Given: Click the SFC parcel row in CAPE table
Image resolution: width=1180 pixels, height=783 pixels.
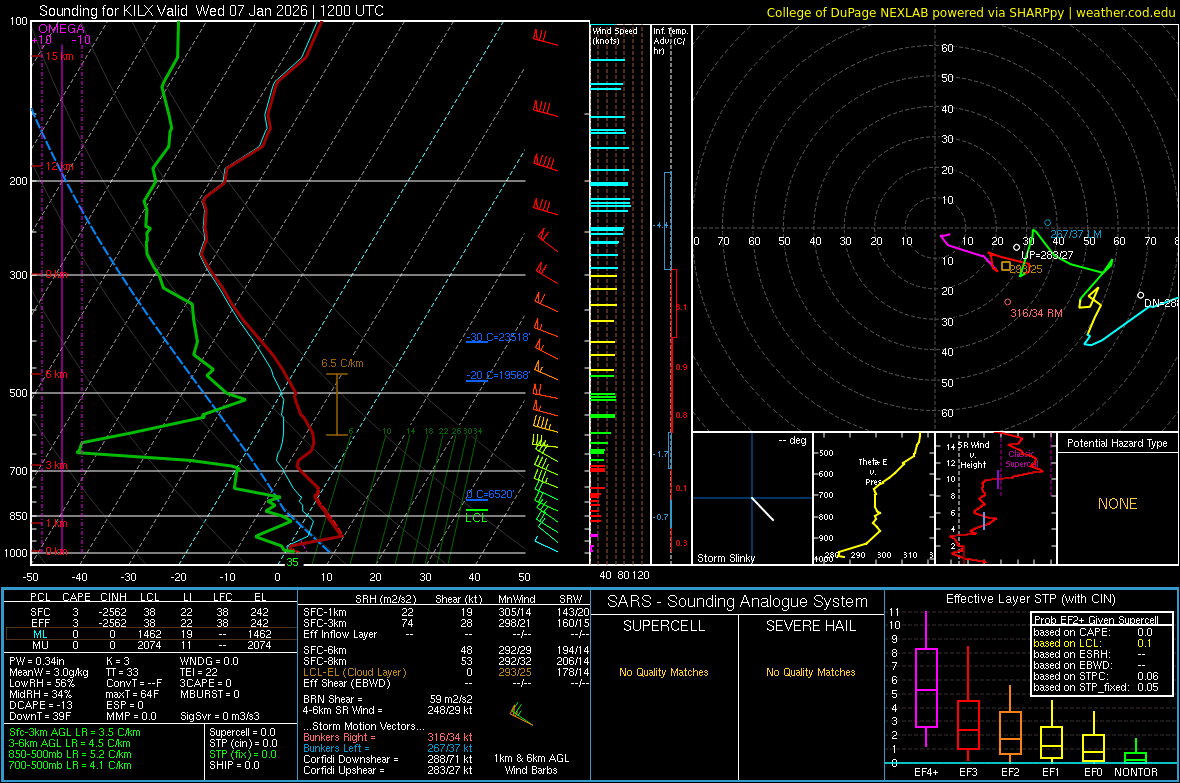Looking at the screenshot, I should coord(150,612).
